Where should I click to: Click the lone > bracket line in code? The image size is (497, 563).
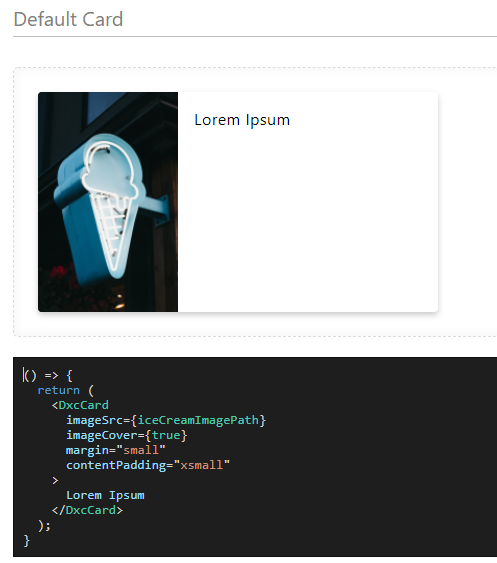(x=55, y=480)
